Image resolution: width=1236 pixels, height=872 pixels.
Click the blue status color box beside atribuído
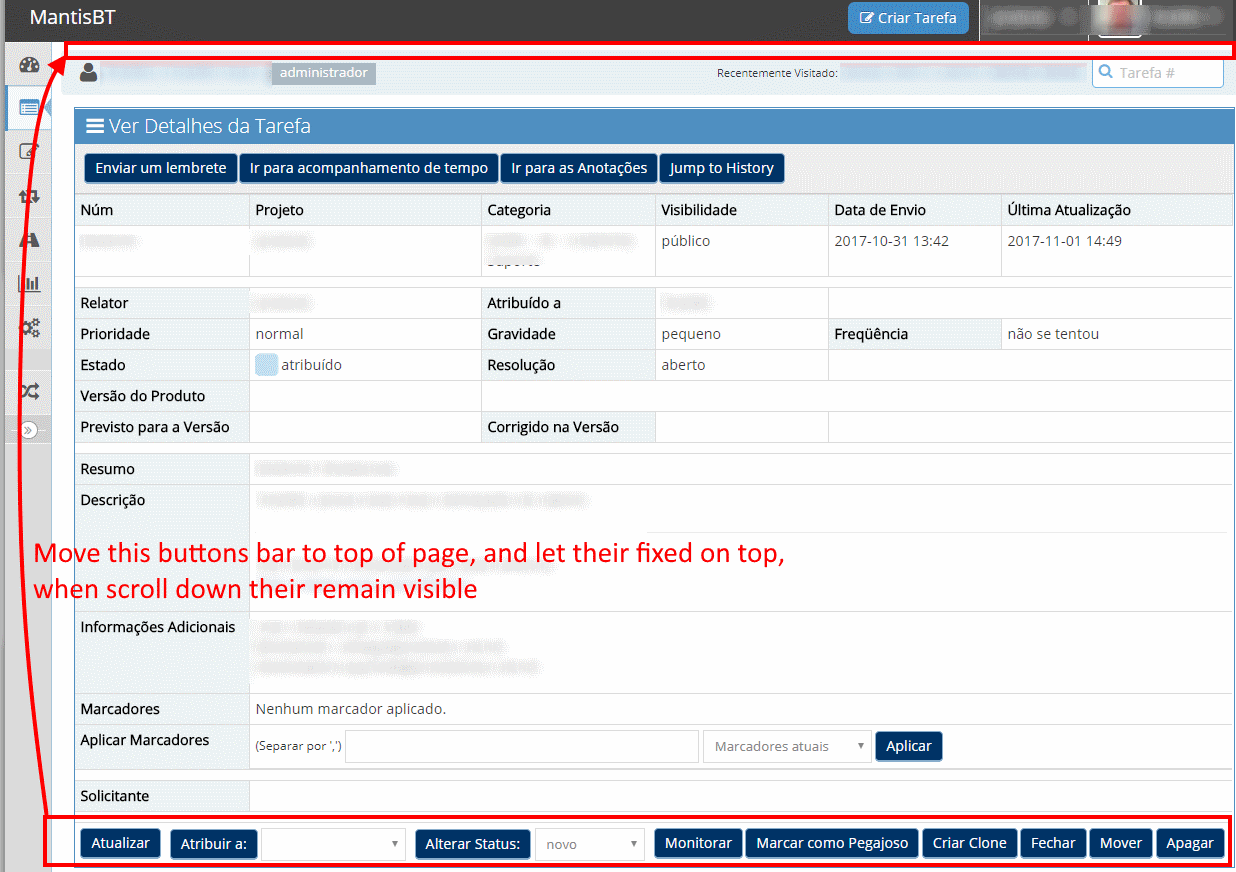coord(266,365)
